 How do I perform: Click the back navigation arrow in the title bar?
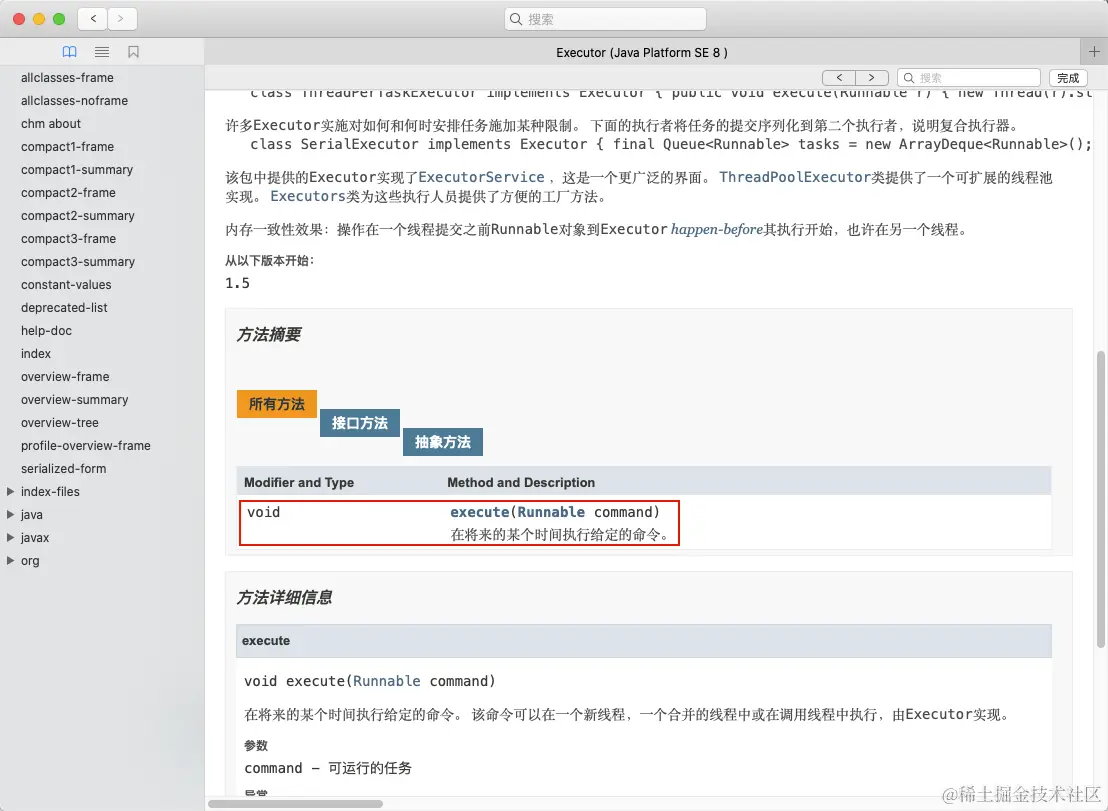(x=93, y=19)
